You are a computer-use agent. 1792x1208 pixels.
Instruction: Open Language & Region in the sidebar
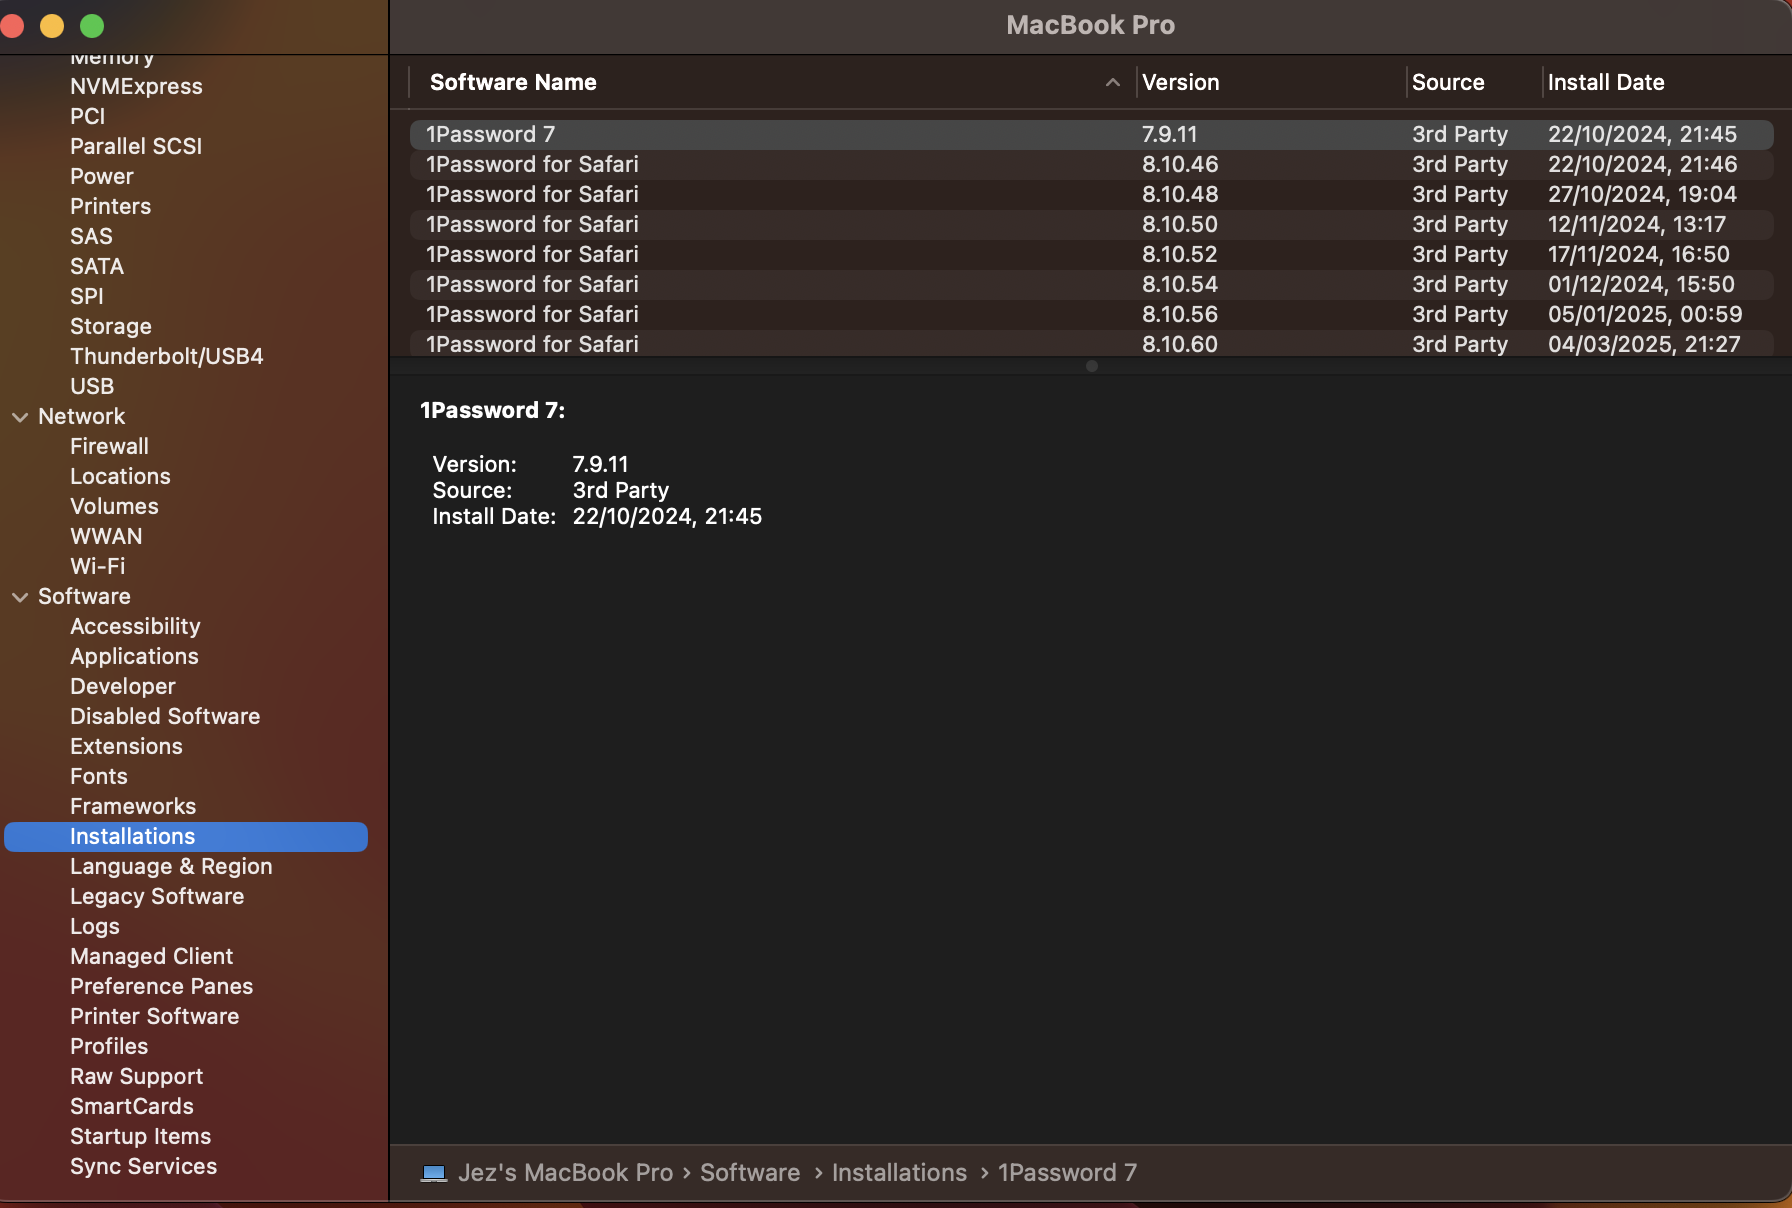coord(171,867)
